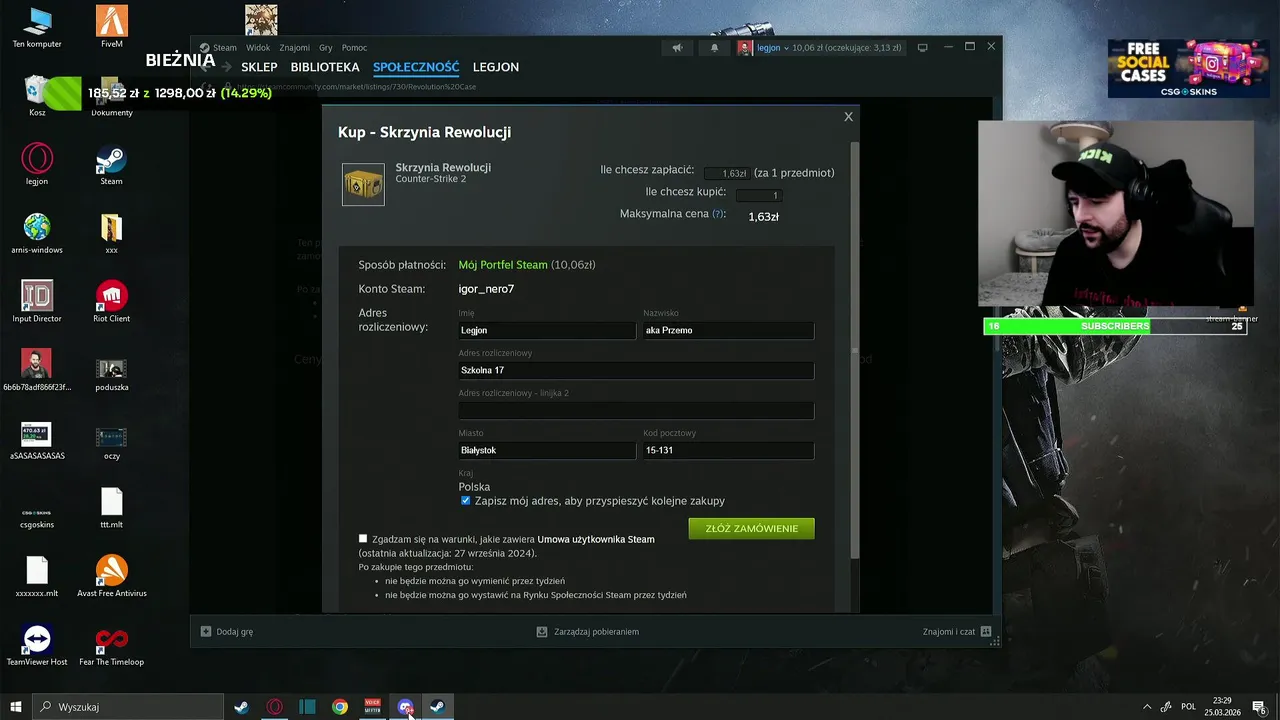The image size is (1280, 720).
Task: Click quantity to buy input field
Action: click(758, 195)
